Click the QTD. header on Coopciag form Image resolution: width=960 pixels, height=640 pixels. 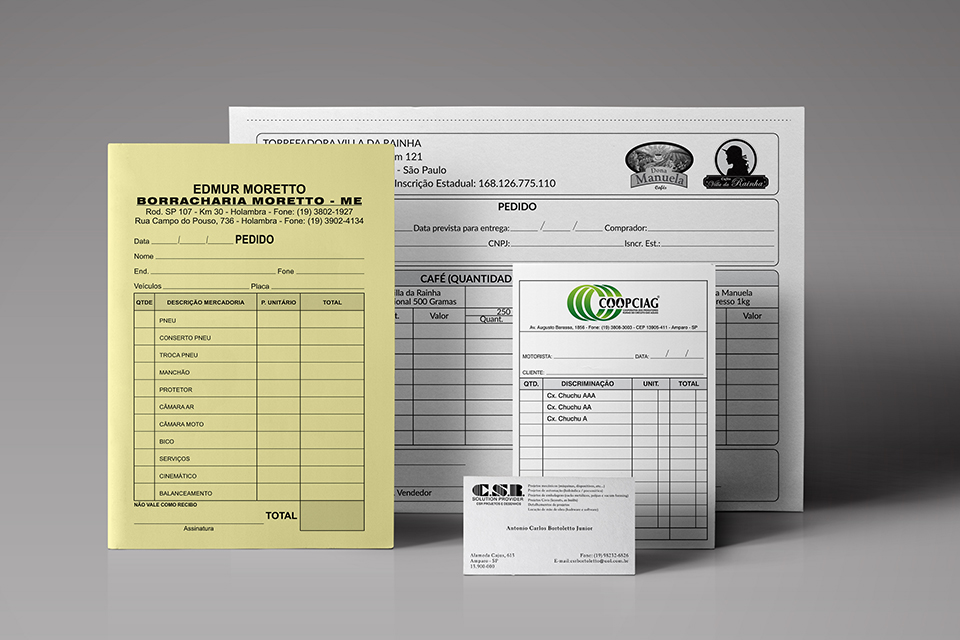[531, 383]
